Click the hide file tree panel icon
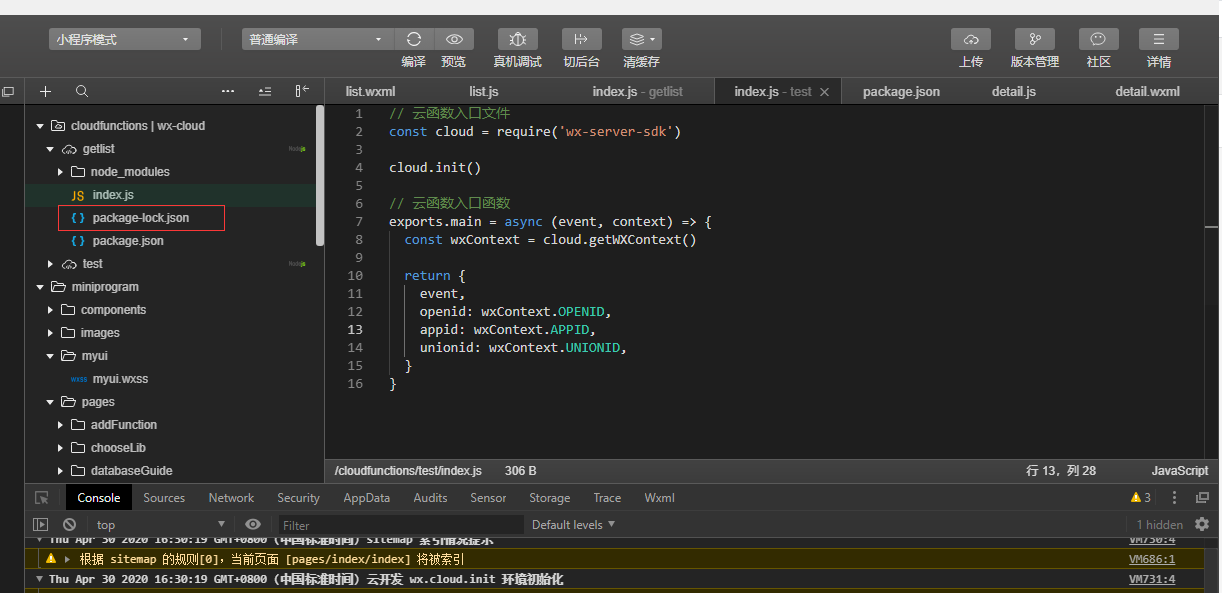1222x593 pixels. 301,91
